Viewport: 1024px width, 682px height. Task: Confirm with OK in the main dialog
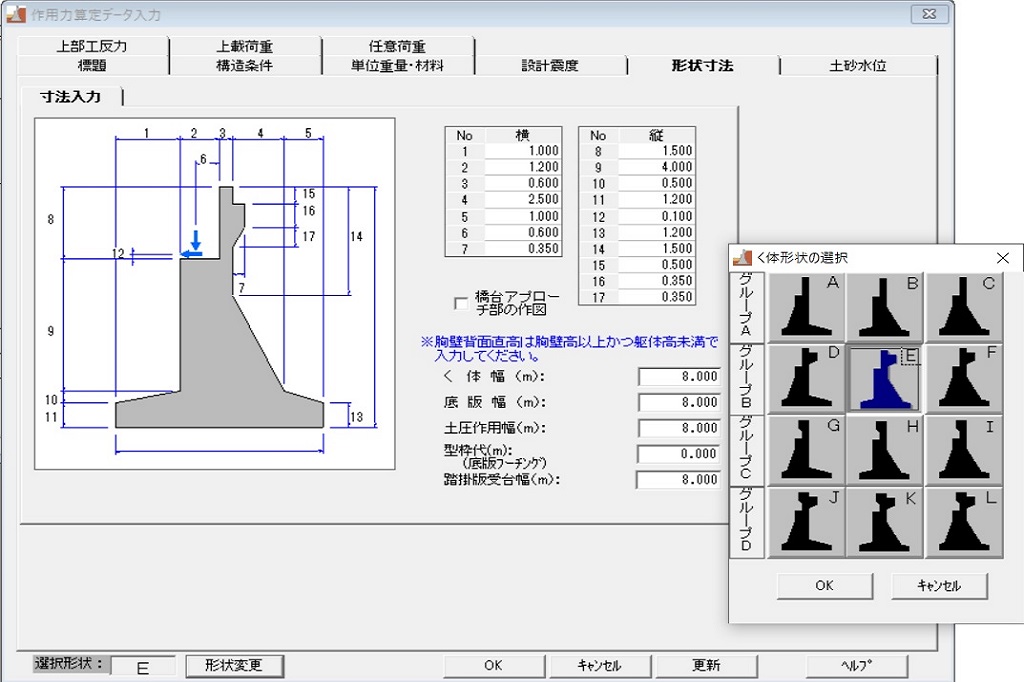coord(494,666)
